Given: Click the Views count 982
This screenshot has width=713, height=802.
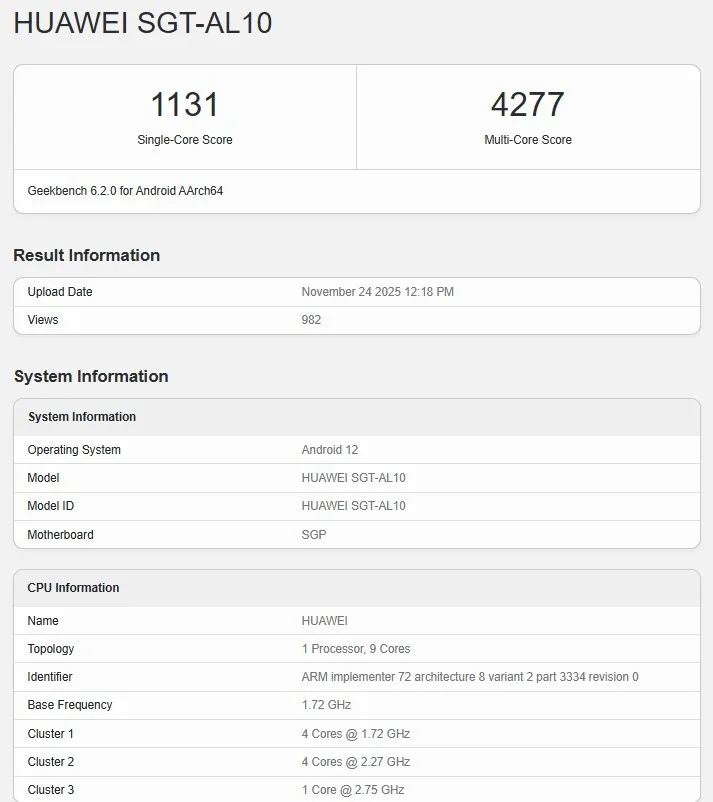Looking at the screenshot, I should point(311,320).
